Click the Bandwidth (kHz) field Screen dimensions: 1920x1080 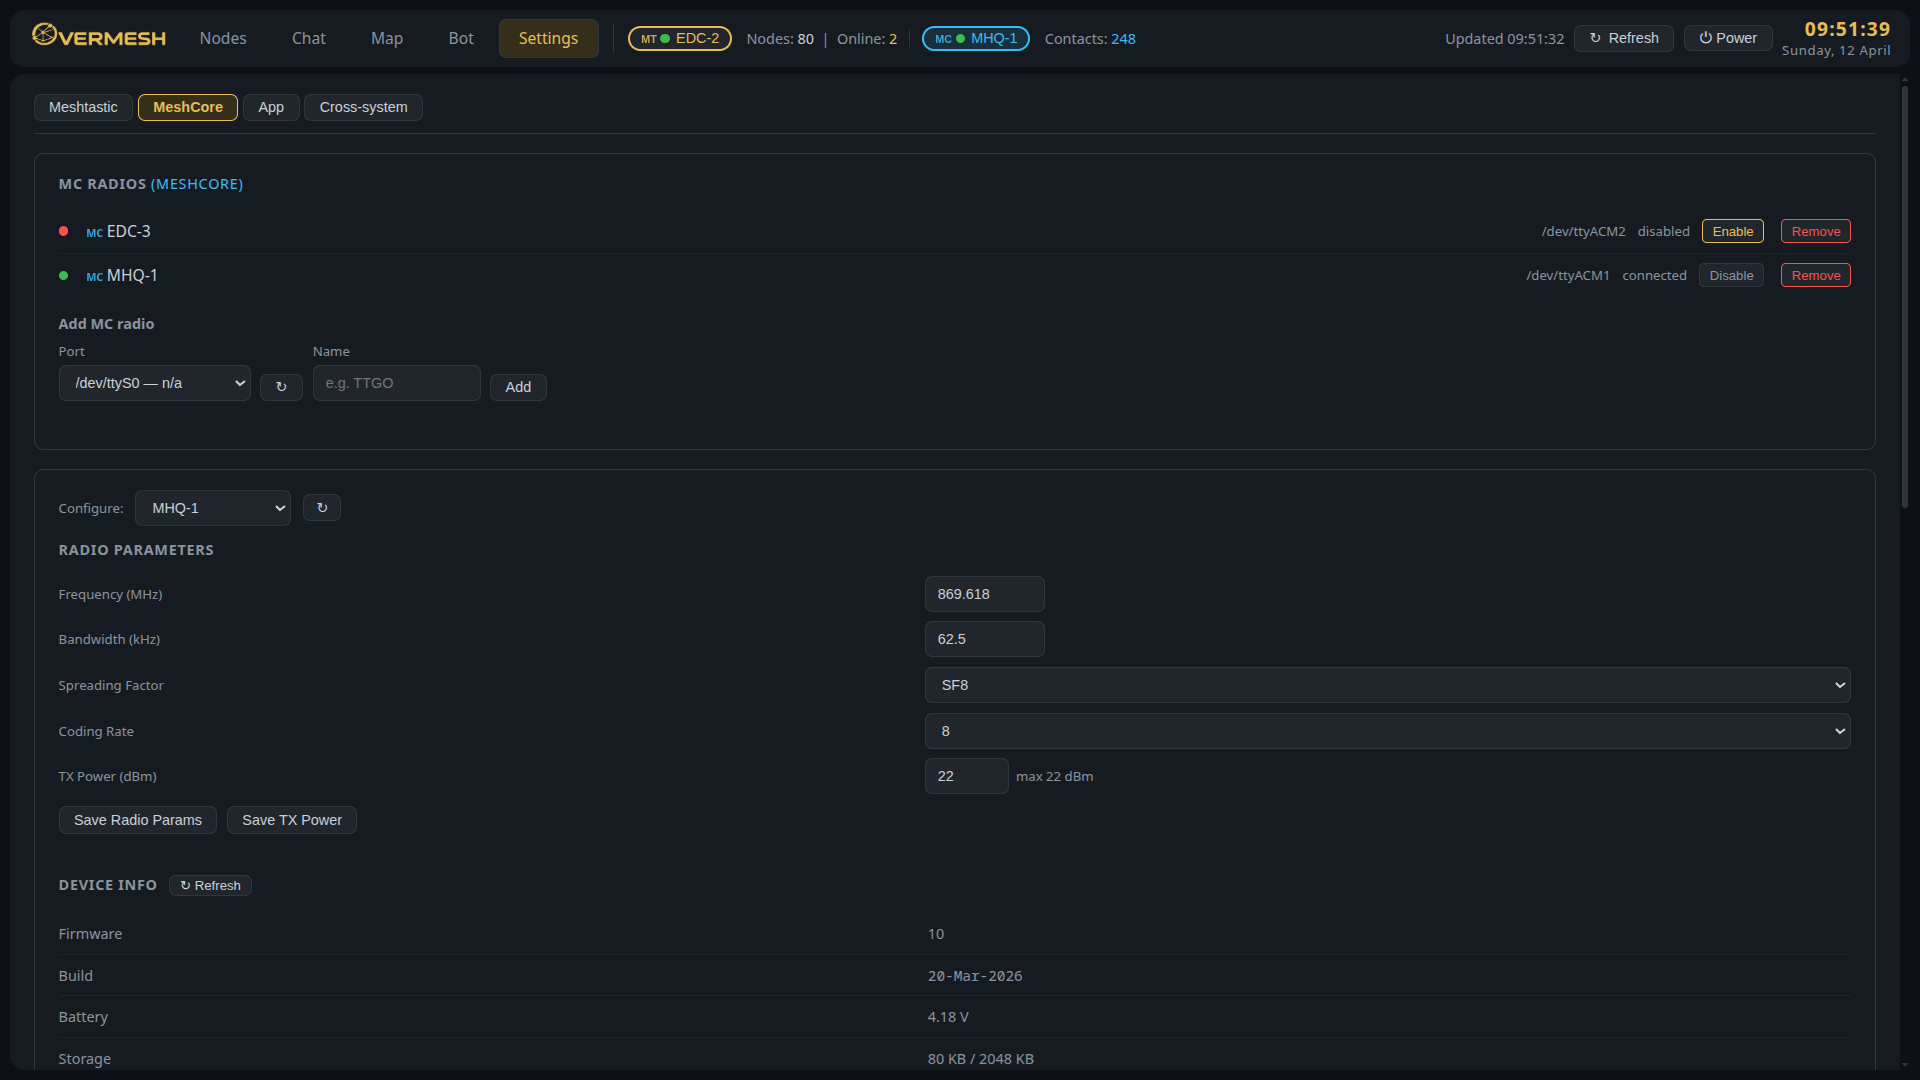pyautogui.click(x=985, y=639)
